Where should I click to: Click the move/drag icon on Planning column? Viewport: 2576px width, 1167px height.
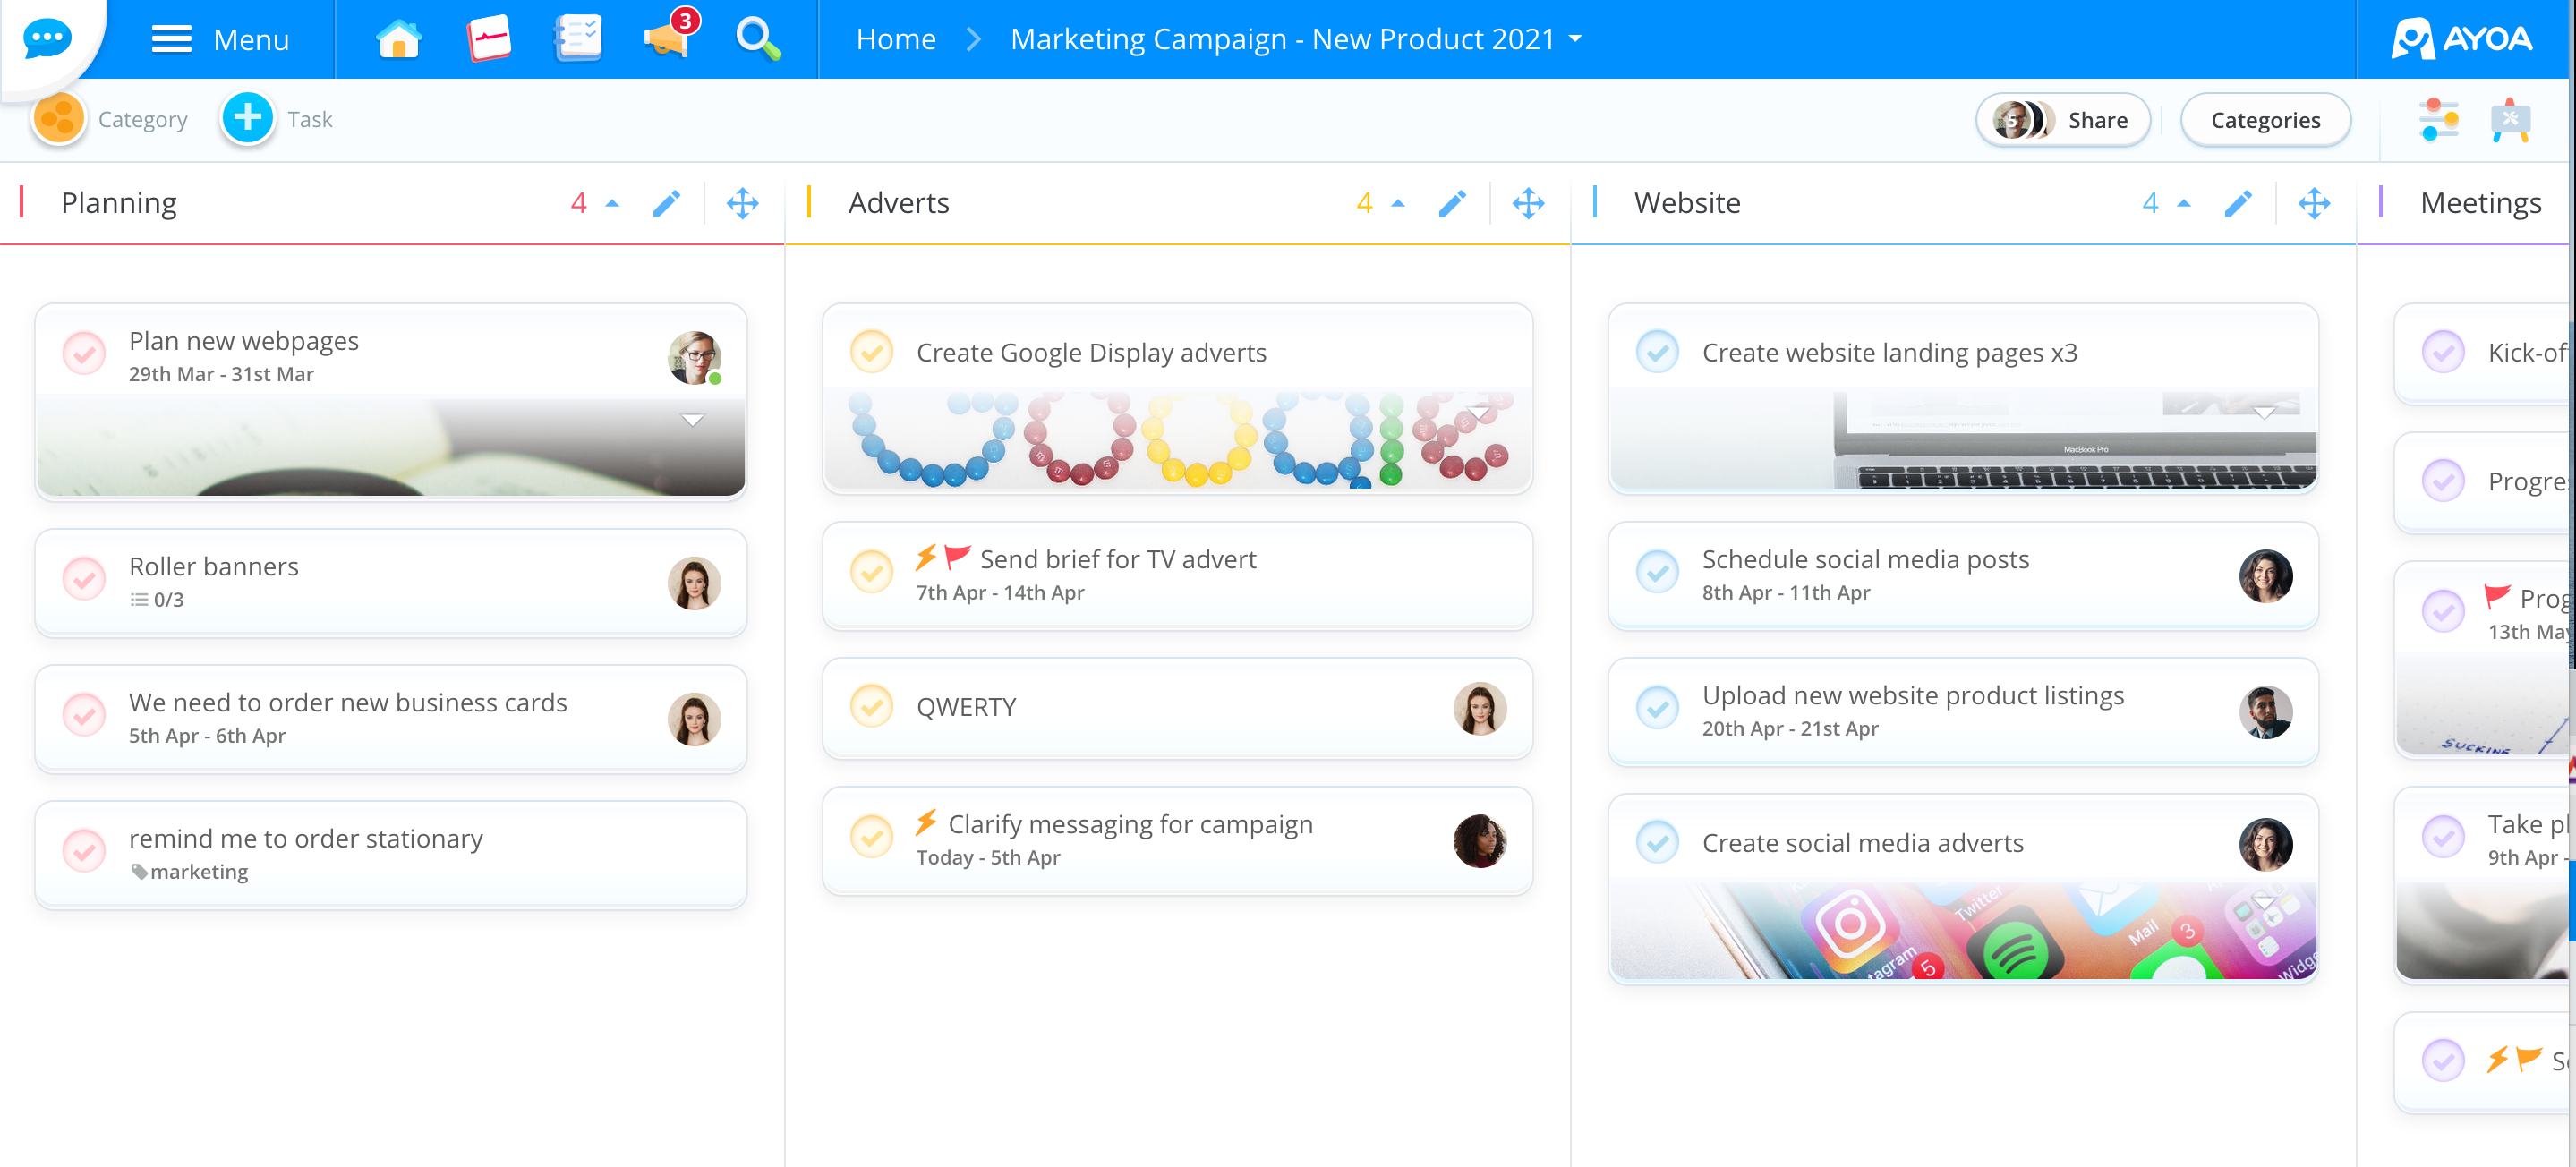pyautogui.click(x=741, y=204)
